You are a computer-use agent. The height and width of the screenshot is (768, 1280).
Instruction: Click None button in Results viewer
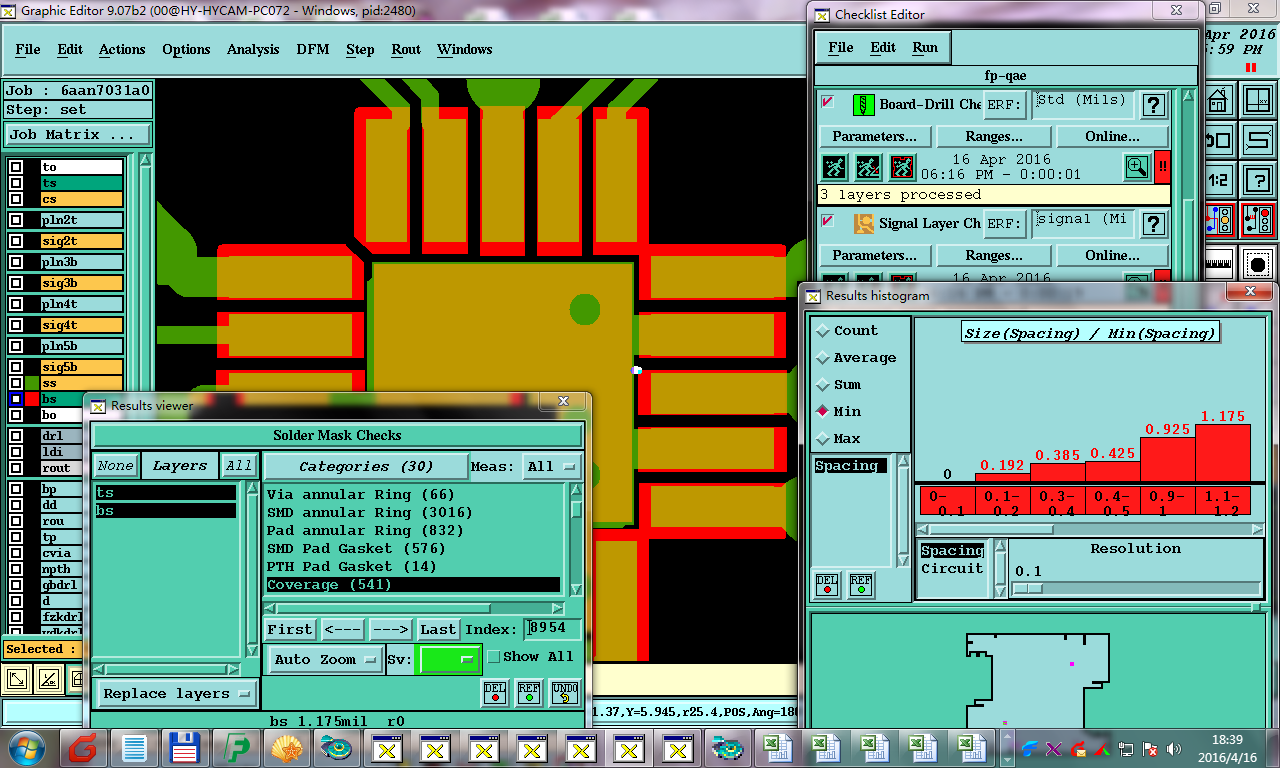115,466
